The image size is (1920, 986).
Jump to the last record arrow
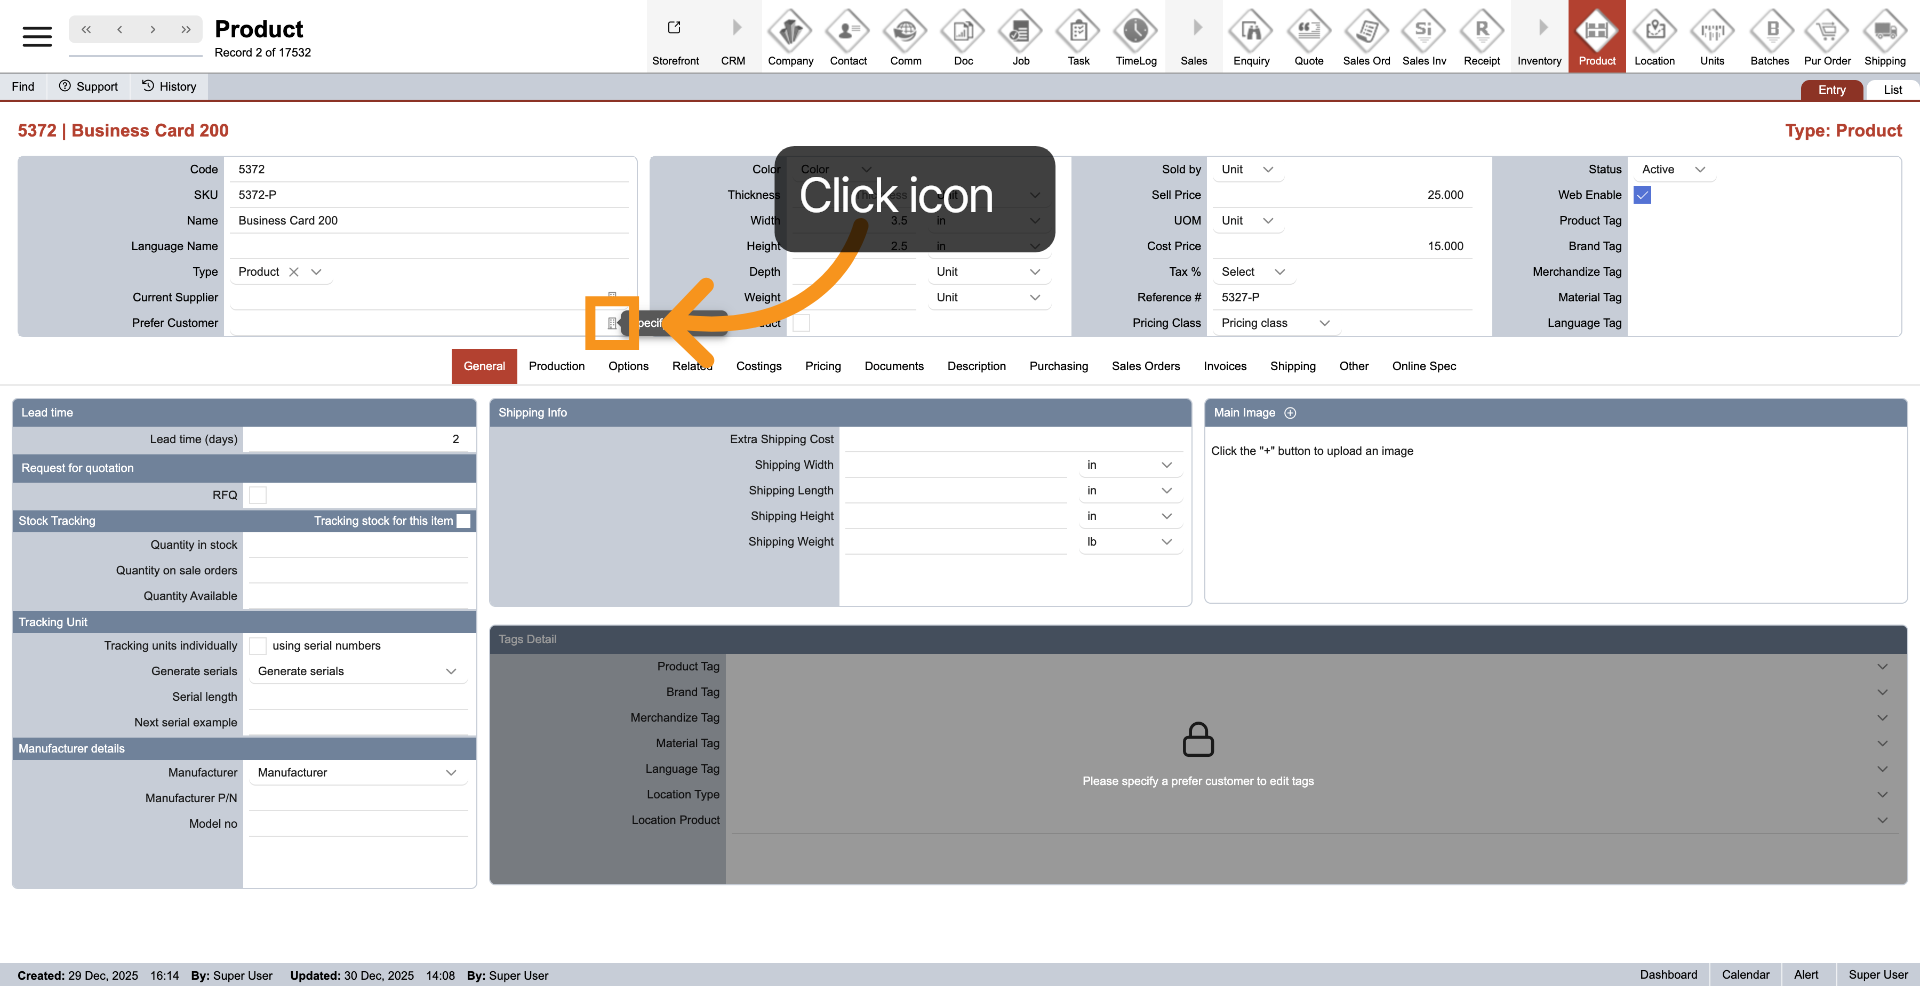tap(186, 30)
